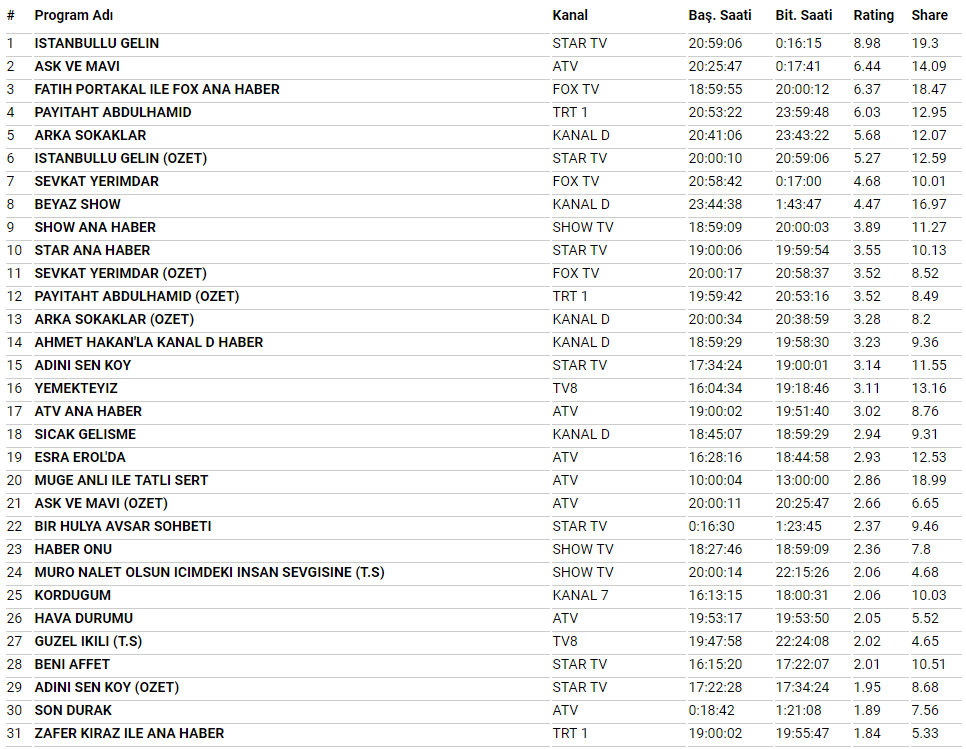The height and width of the screenshot is (749, 966).
Task: Open the ASK VE MAVI row at rank 2
Action: pos(77,66)
